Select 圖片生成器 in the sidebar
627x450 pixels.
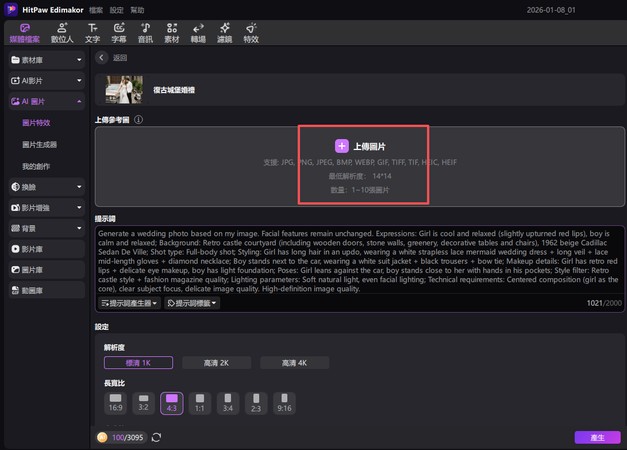tap(39, 144)
